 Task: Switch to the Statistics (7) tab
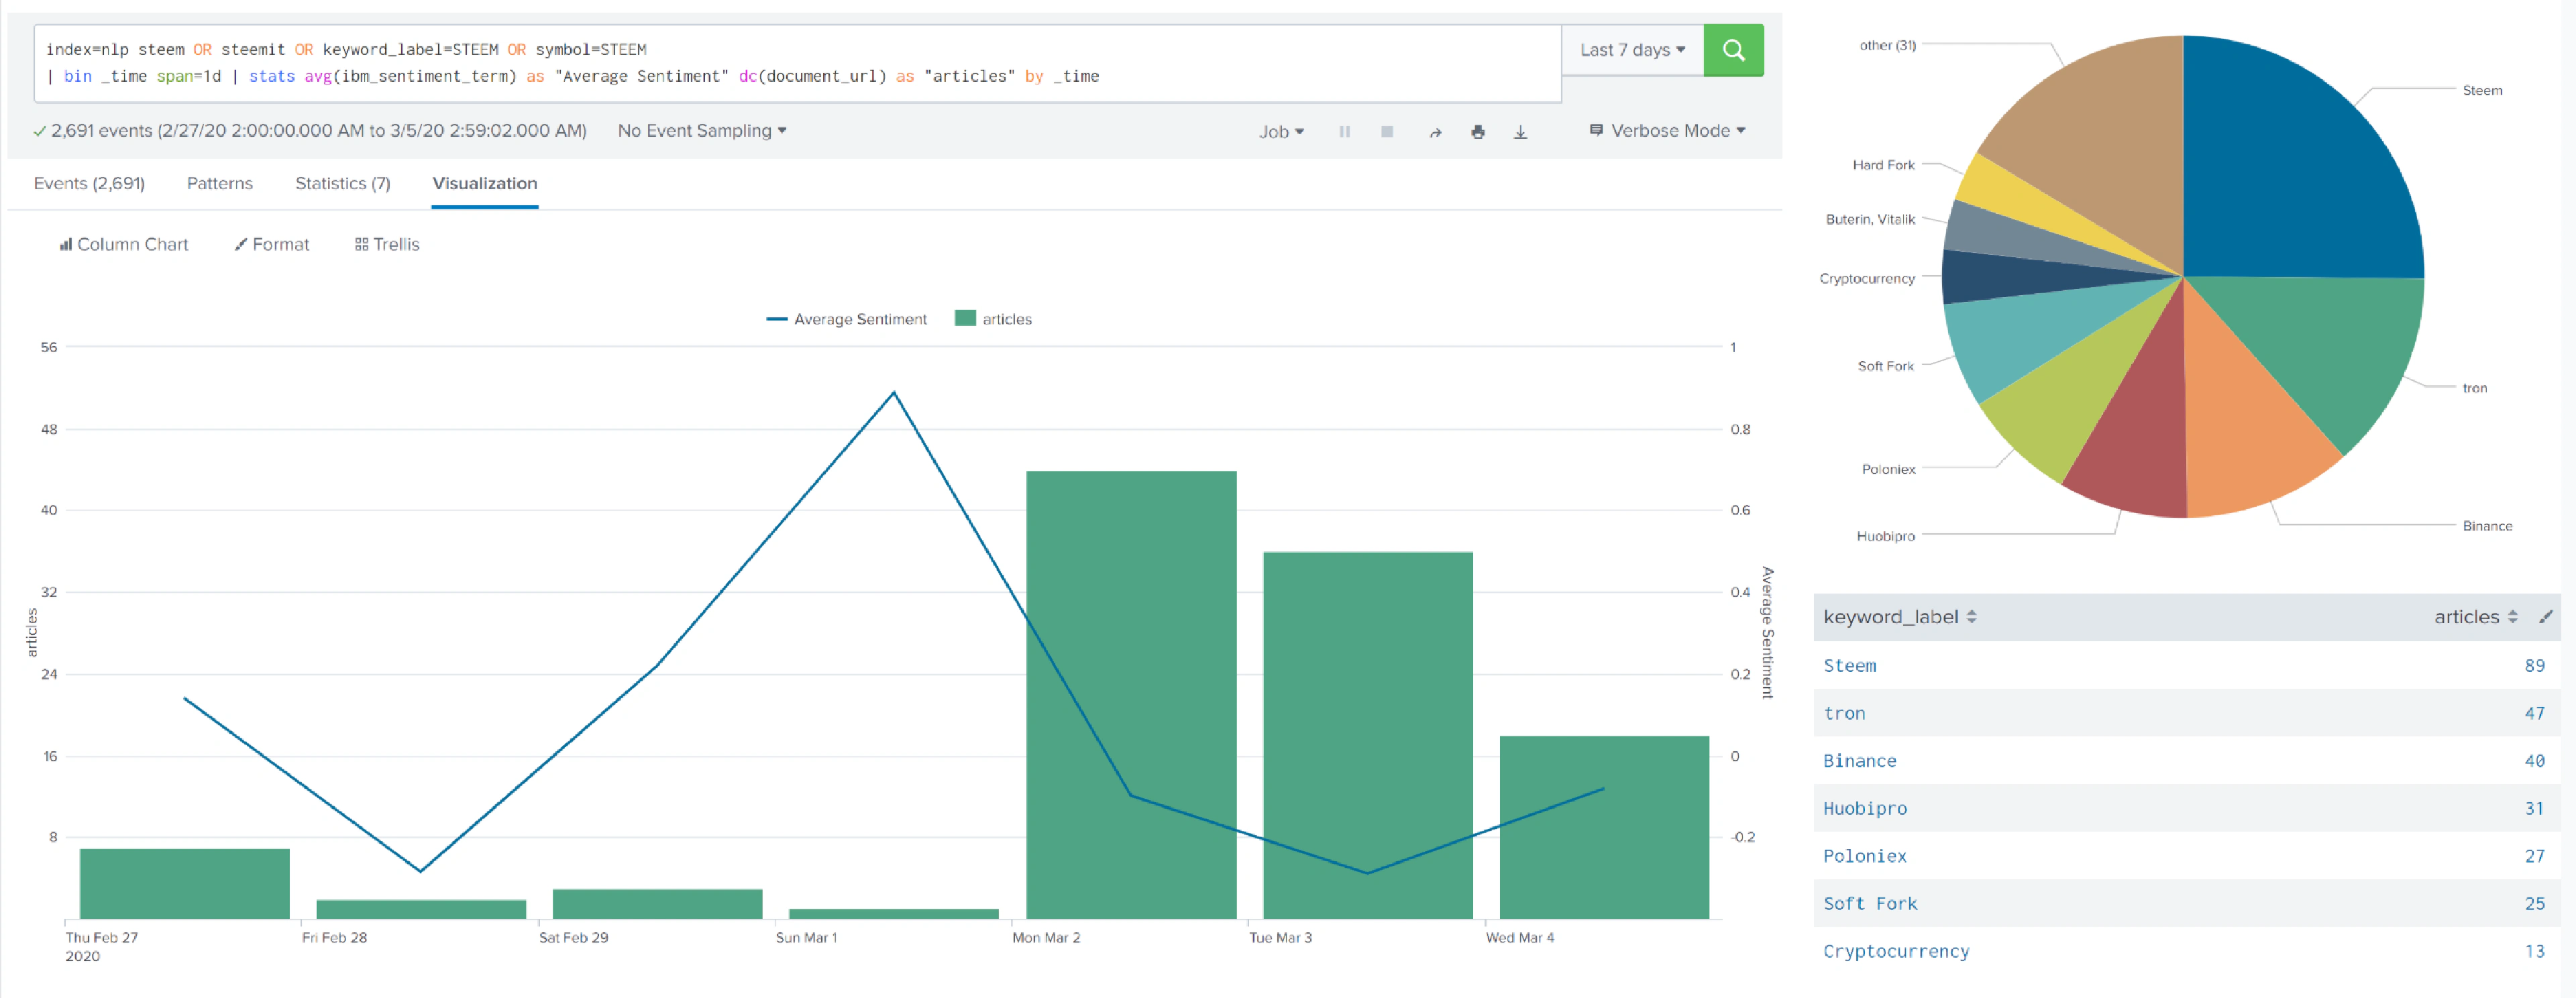(343, 184)
